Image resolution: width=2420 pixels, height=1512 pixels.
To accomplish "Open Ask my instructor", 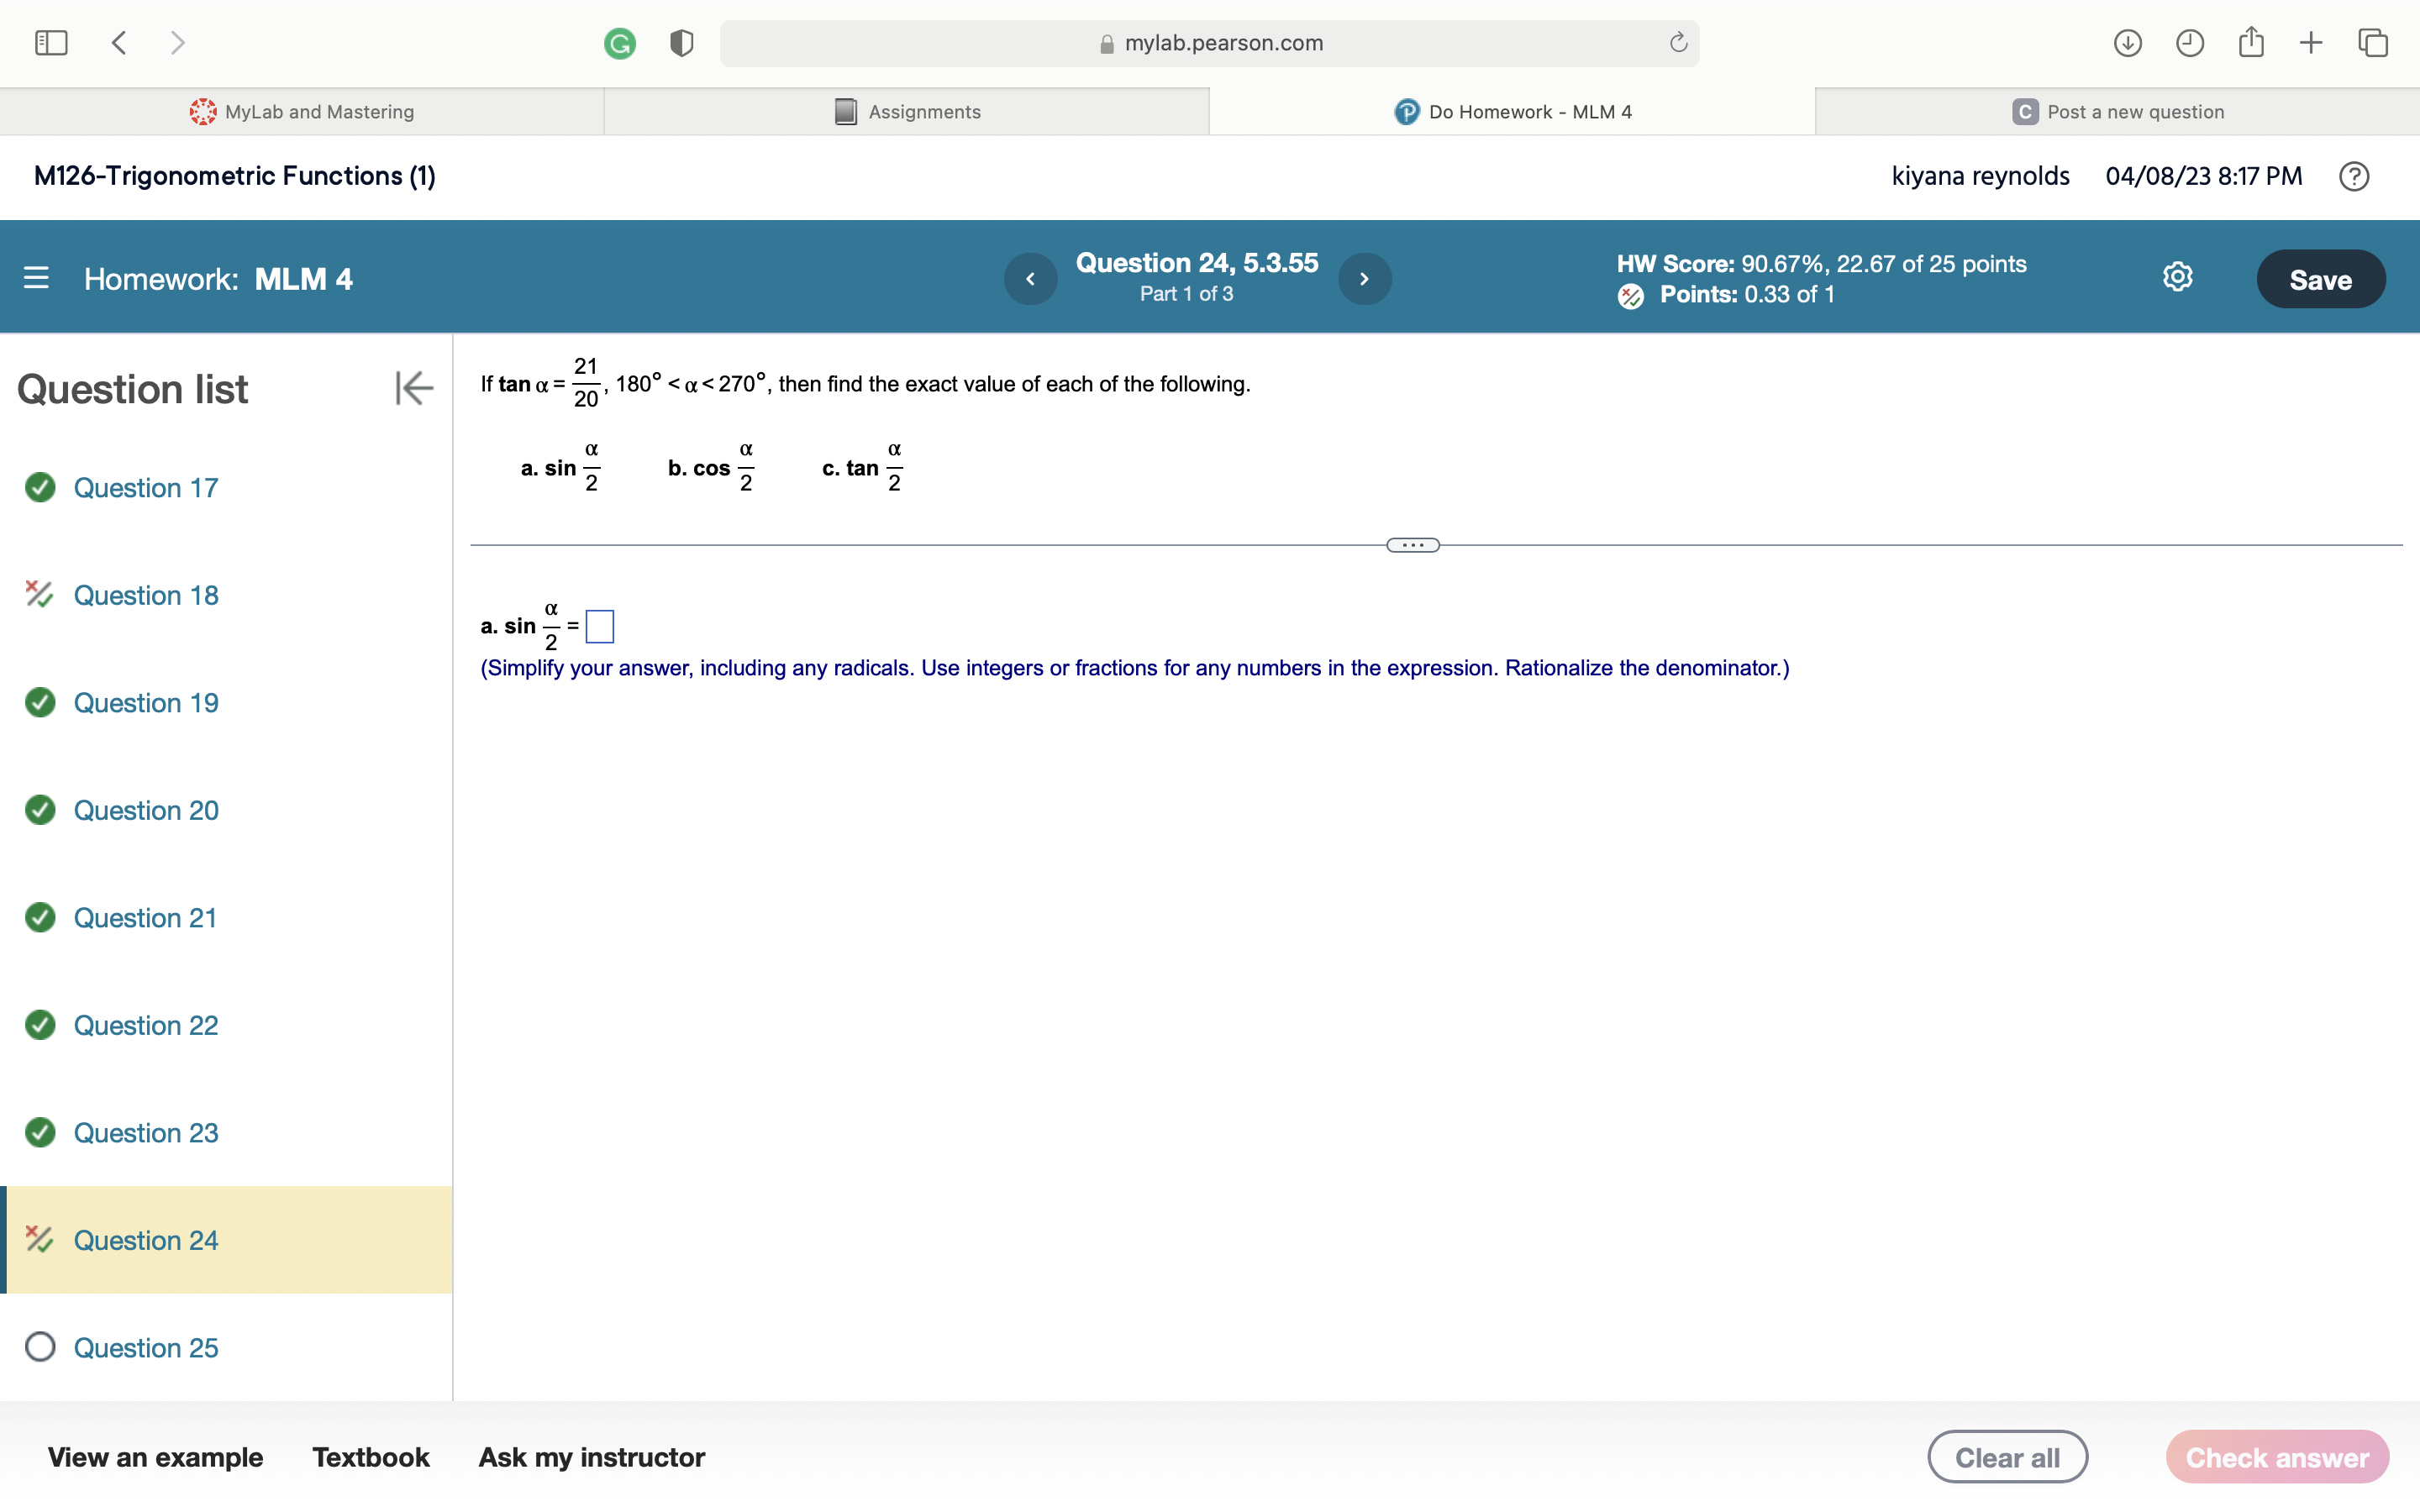I will [592, 1457].
